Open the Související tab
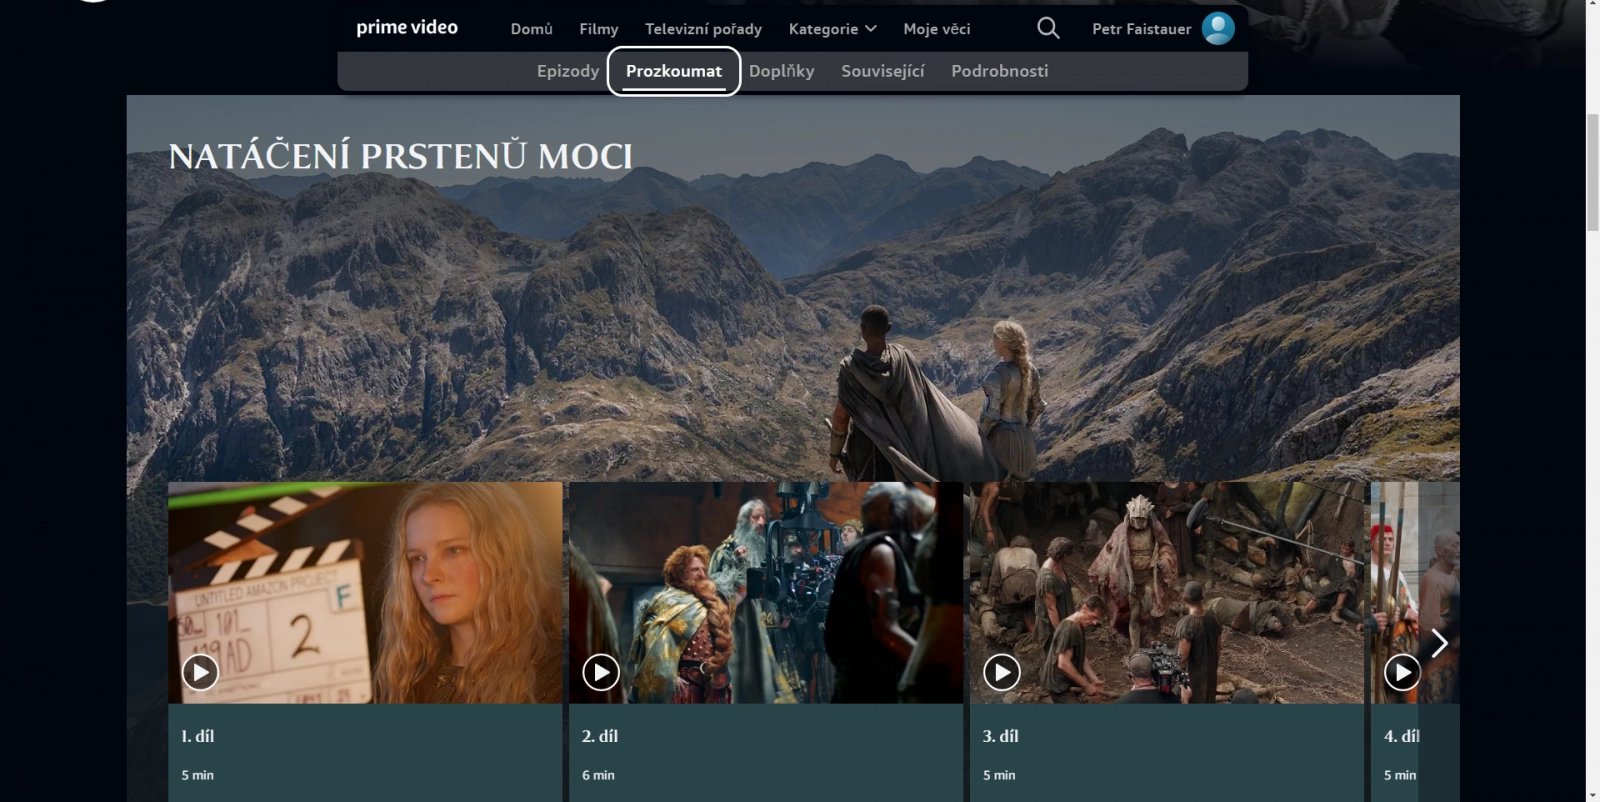Viewport: 1600px width, 802px height. click(x=883, y=71)
